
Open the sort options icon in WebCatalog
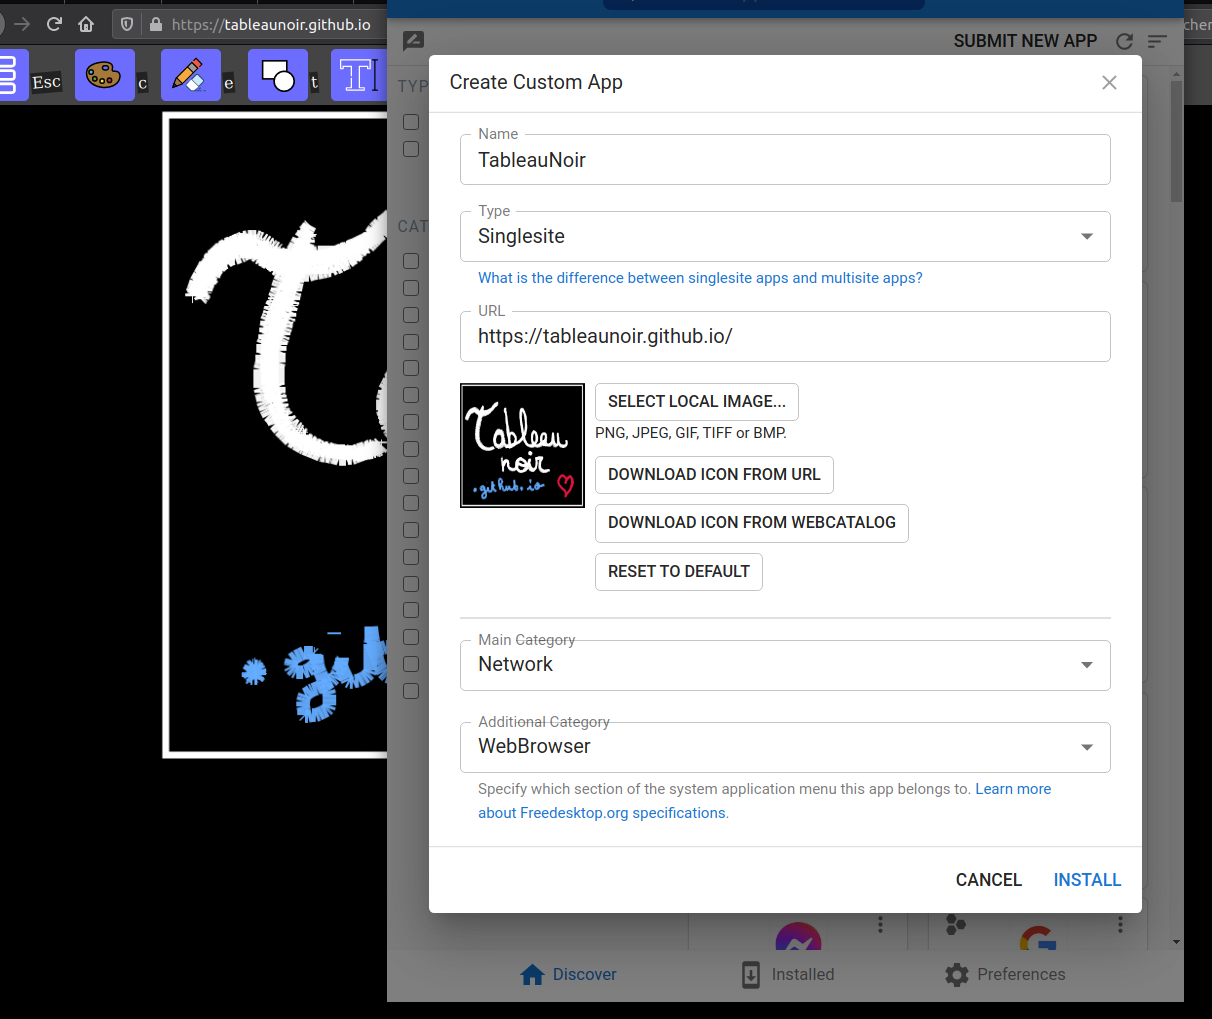coord(1157,41)
